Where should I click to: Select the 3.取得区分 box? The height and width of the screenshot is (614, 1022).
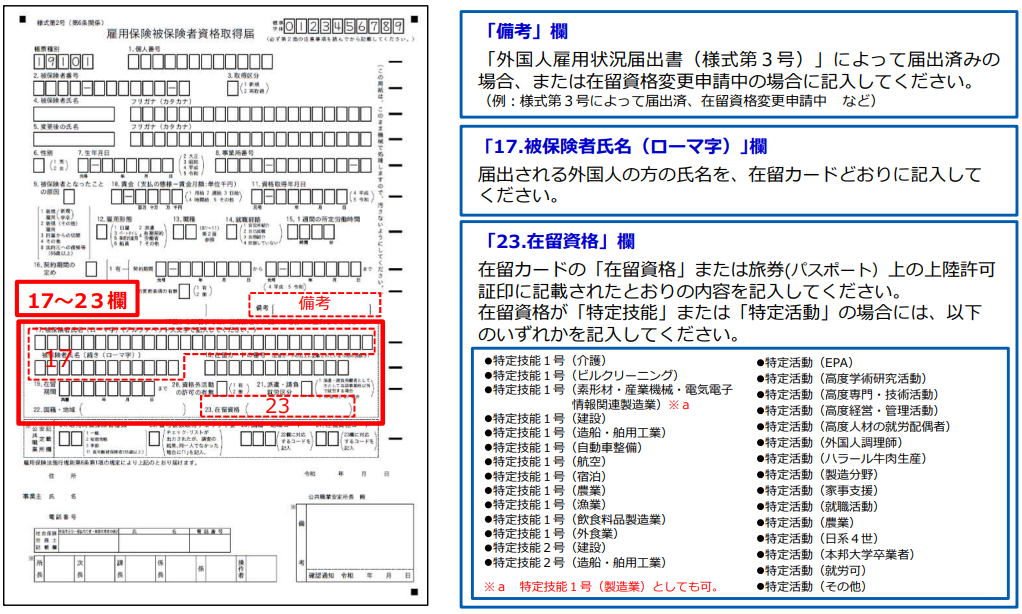point(232,88)
